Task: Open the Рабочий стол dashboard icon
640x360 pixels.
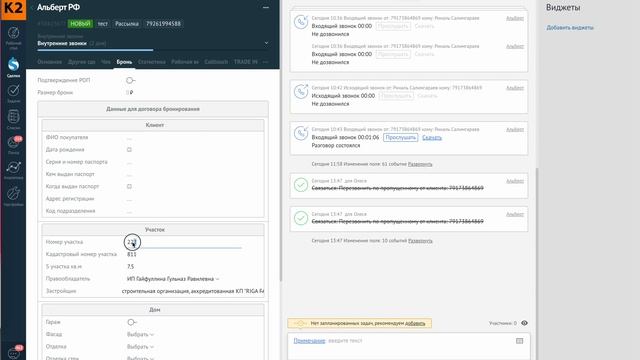Action: click(13, 33)
